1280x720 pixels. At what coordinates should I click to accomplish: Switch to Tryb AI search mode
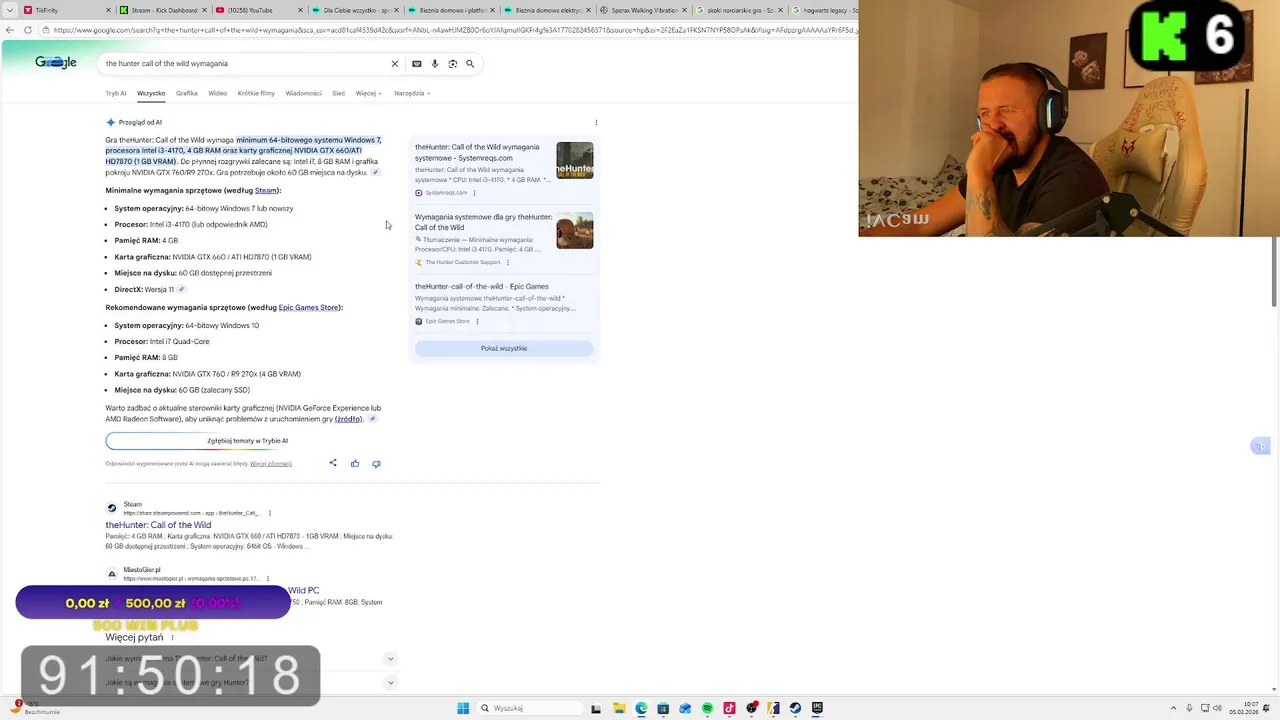point(116,93)
